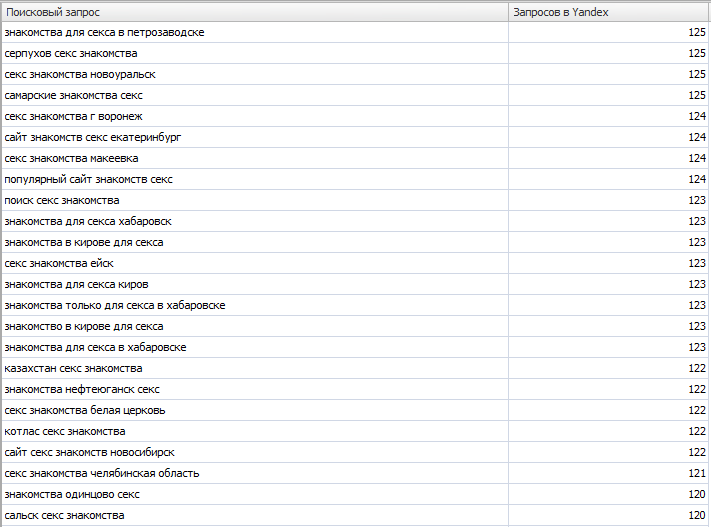Select row сайт секс знакомств новосибирск
This screenshot has width=711, height=527.
coord(355,452)
